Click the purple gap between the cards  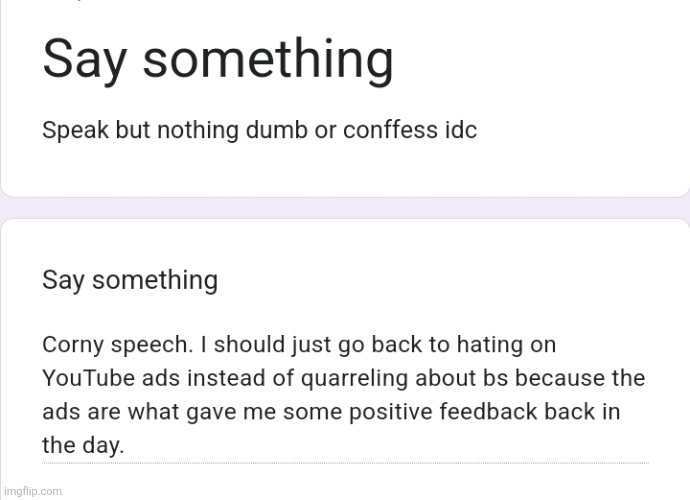point(344,207)
